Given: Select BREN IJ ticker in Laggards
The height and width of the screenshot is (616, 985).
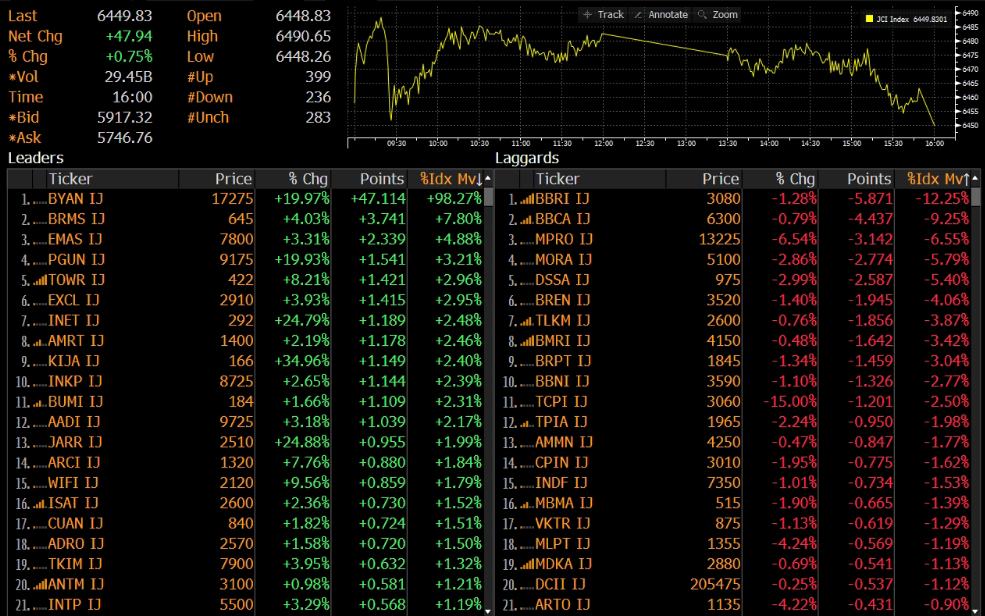Looking at the screenshot, I should 562,300.
